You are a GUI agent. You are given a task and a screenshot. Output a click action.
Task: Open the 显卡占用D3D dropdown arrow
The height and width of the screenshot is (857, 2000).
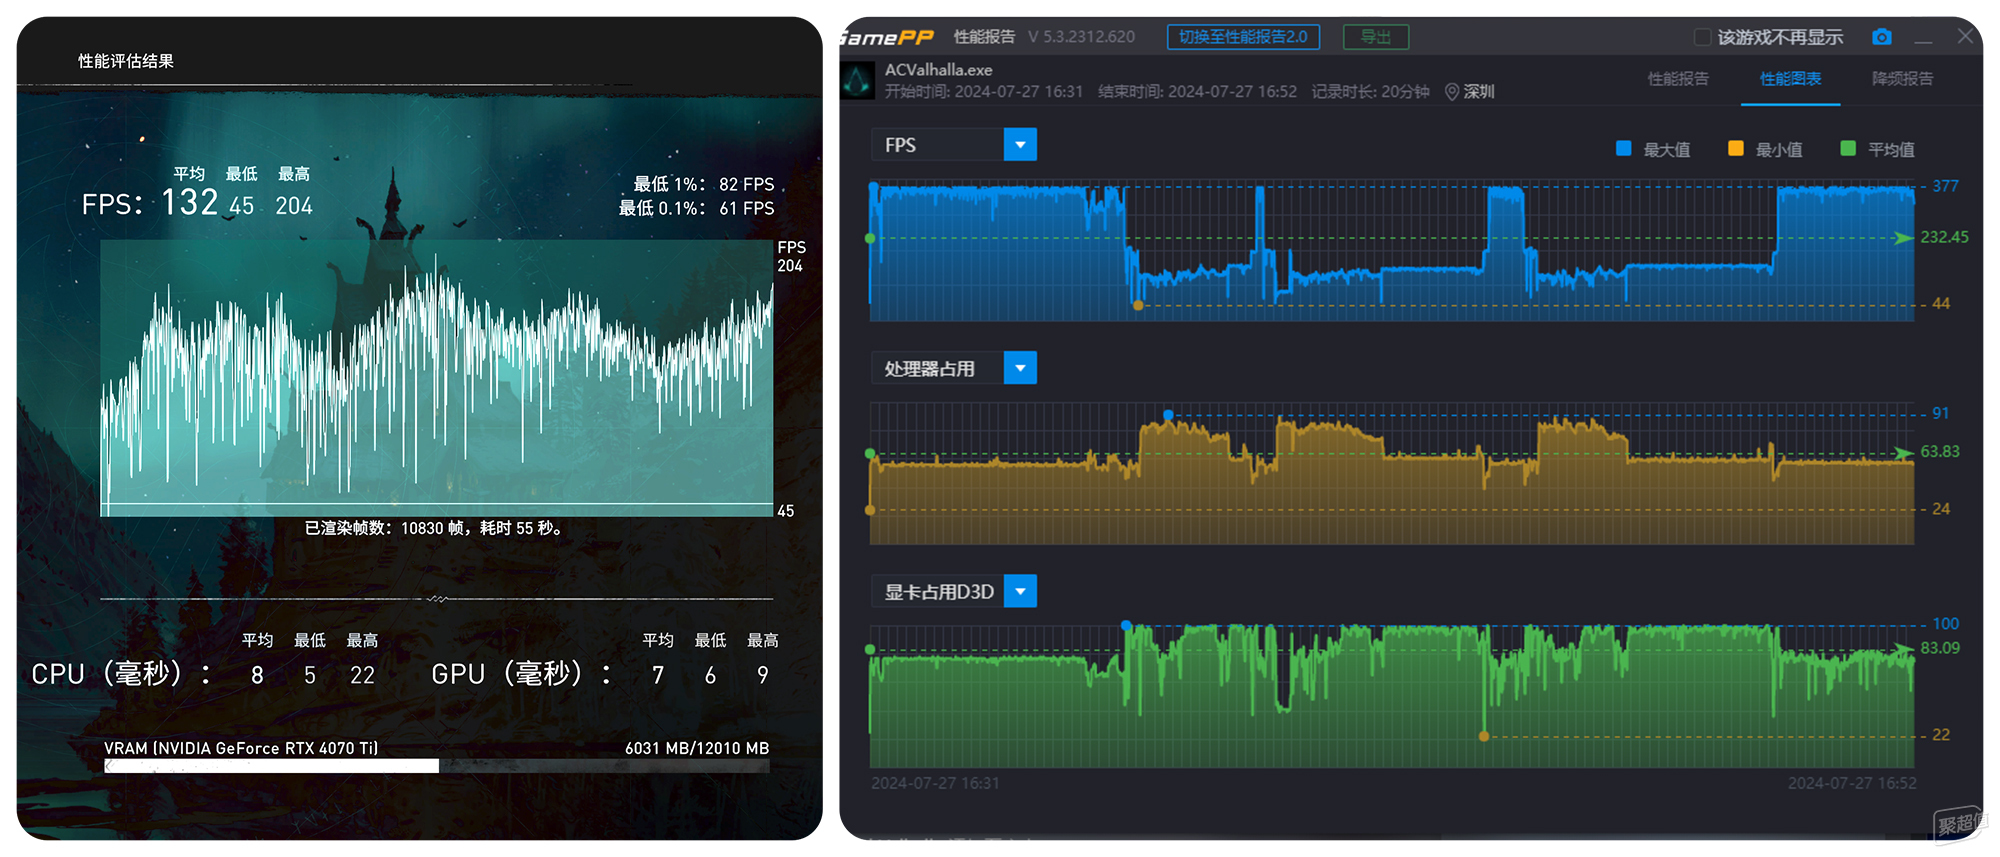click(1020, 591)
